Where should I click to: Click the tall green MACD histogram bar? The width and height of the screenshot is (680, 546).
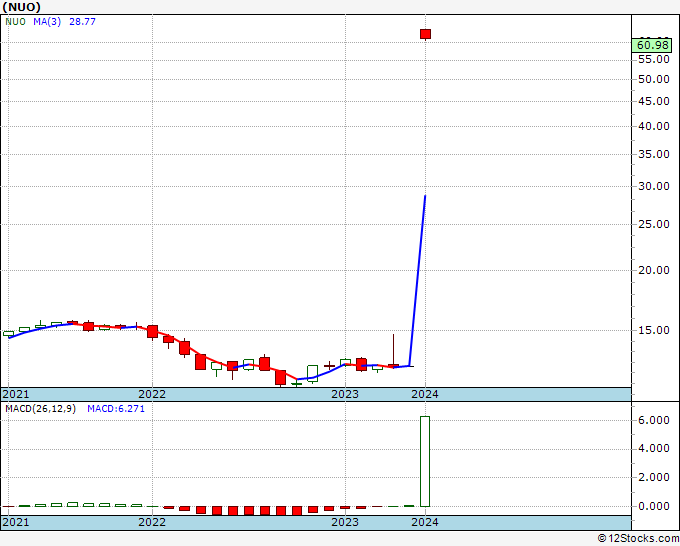point(425,461)
